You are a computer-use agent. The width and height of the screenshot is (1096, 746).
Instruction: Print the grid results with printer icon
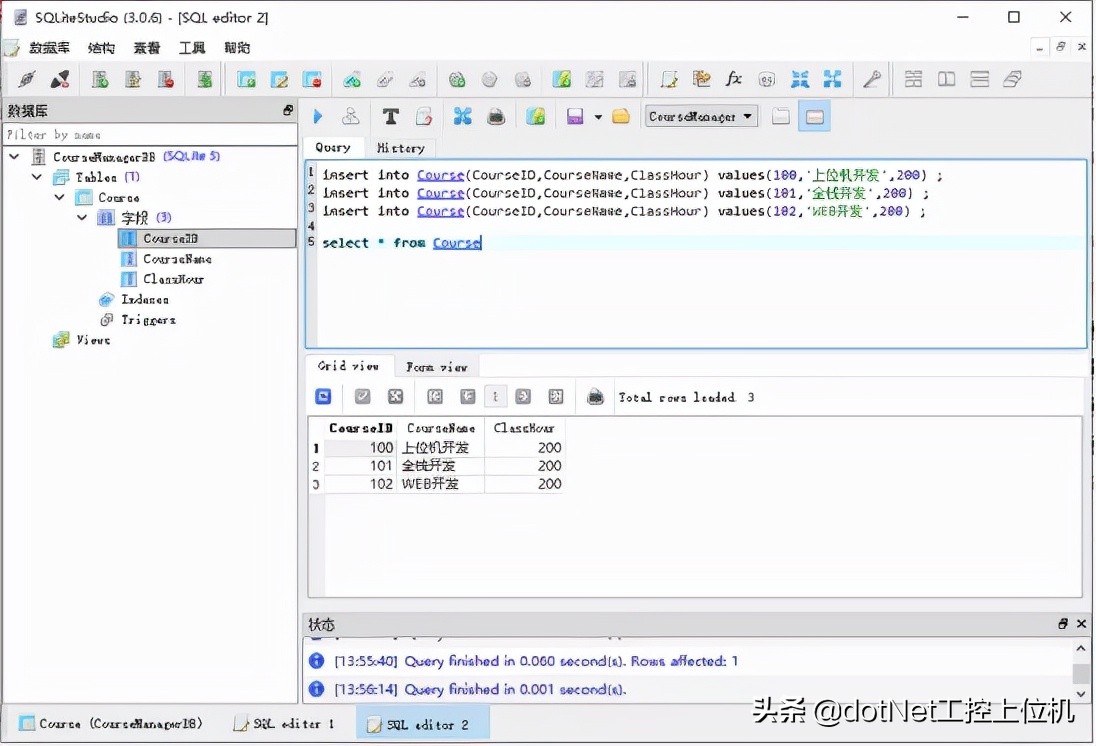tap(595, 397)
